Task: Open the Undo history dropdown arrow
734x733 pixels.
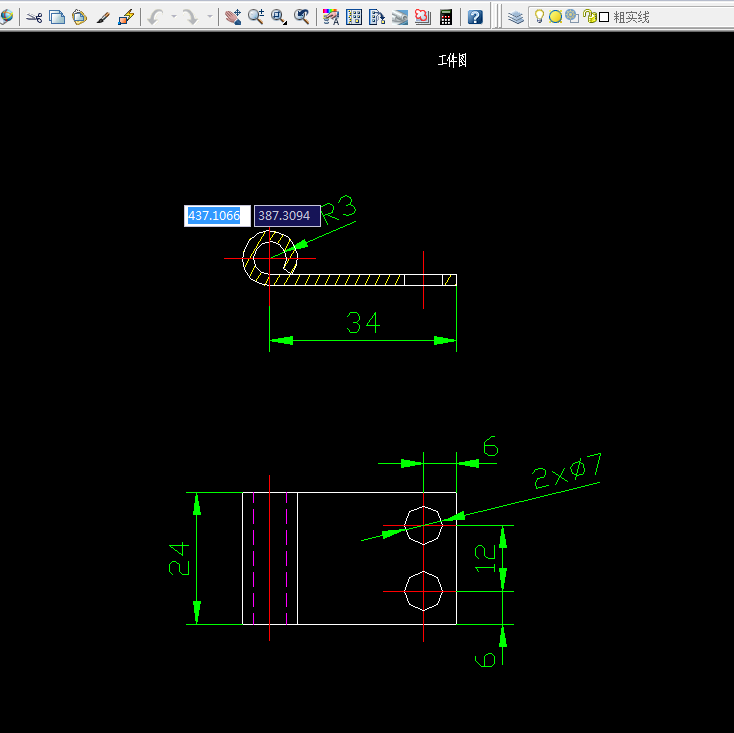Action: [174, 17]
